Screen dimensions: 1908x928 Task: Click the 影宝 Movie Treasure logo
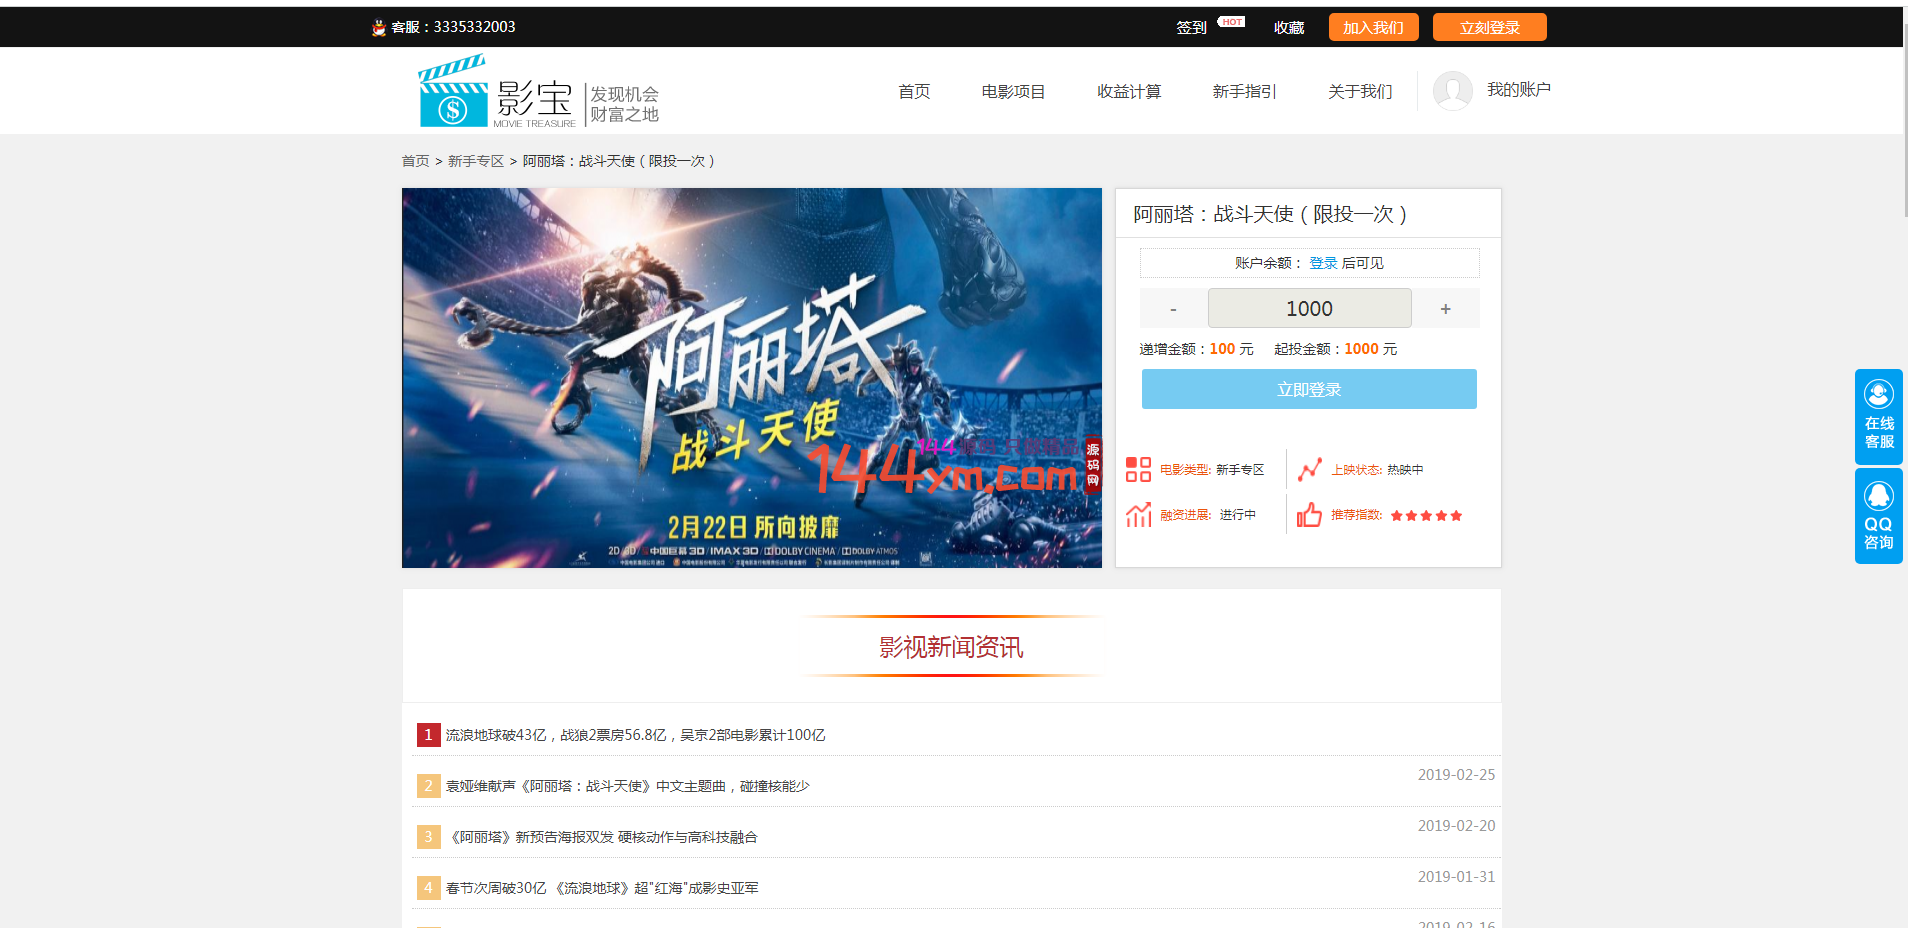pos(497,93)
